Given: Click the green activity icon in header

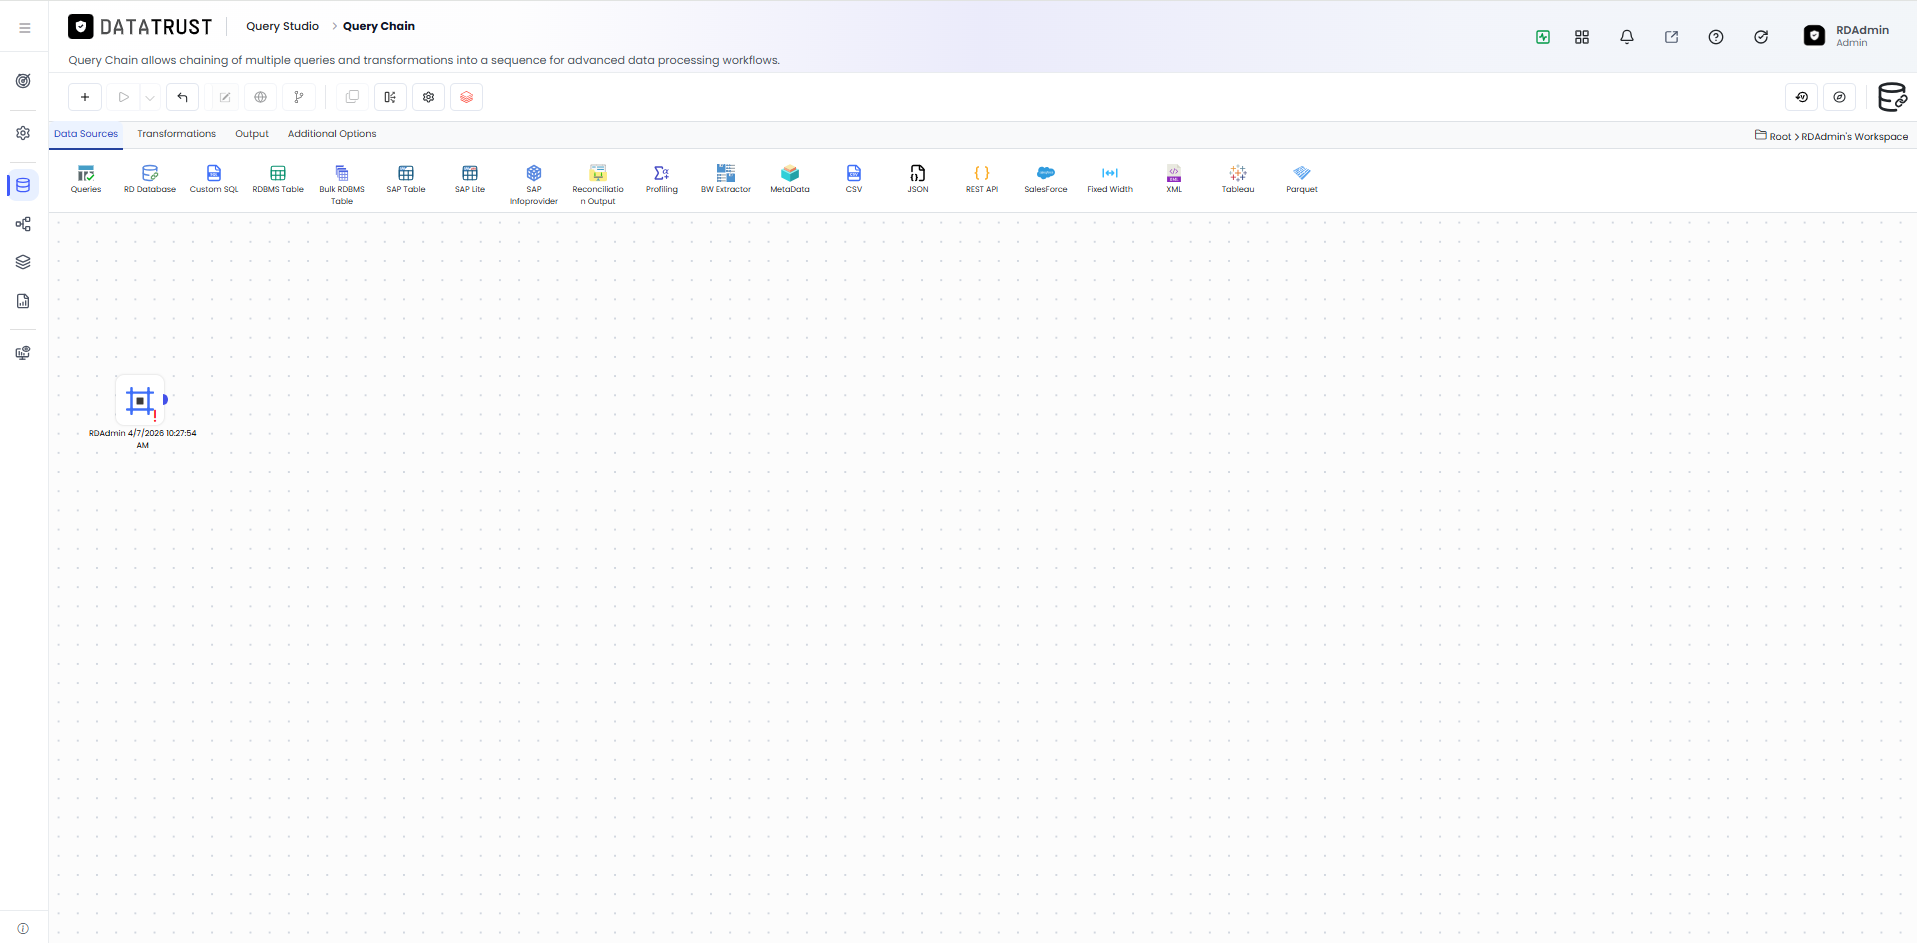Looking at the screenshot, I should point(1543,37).
